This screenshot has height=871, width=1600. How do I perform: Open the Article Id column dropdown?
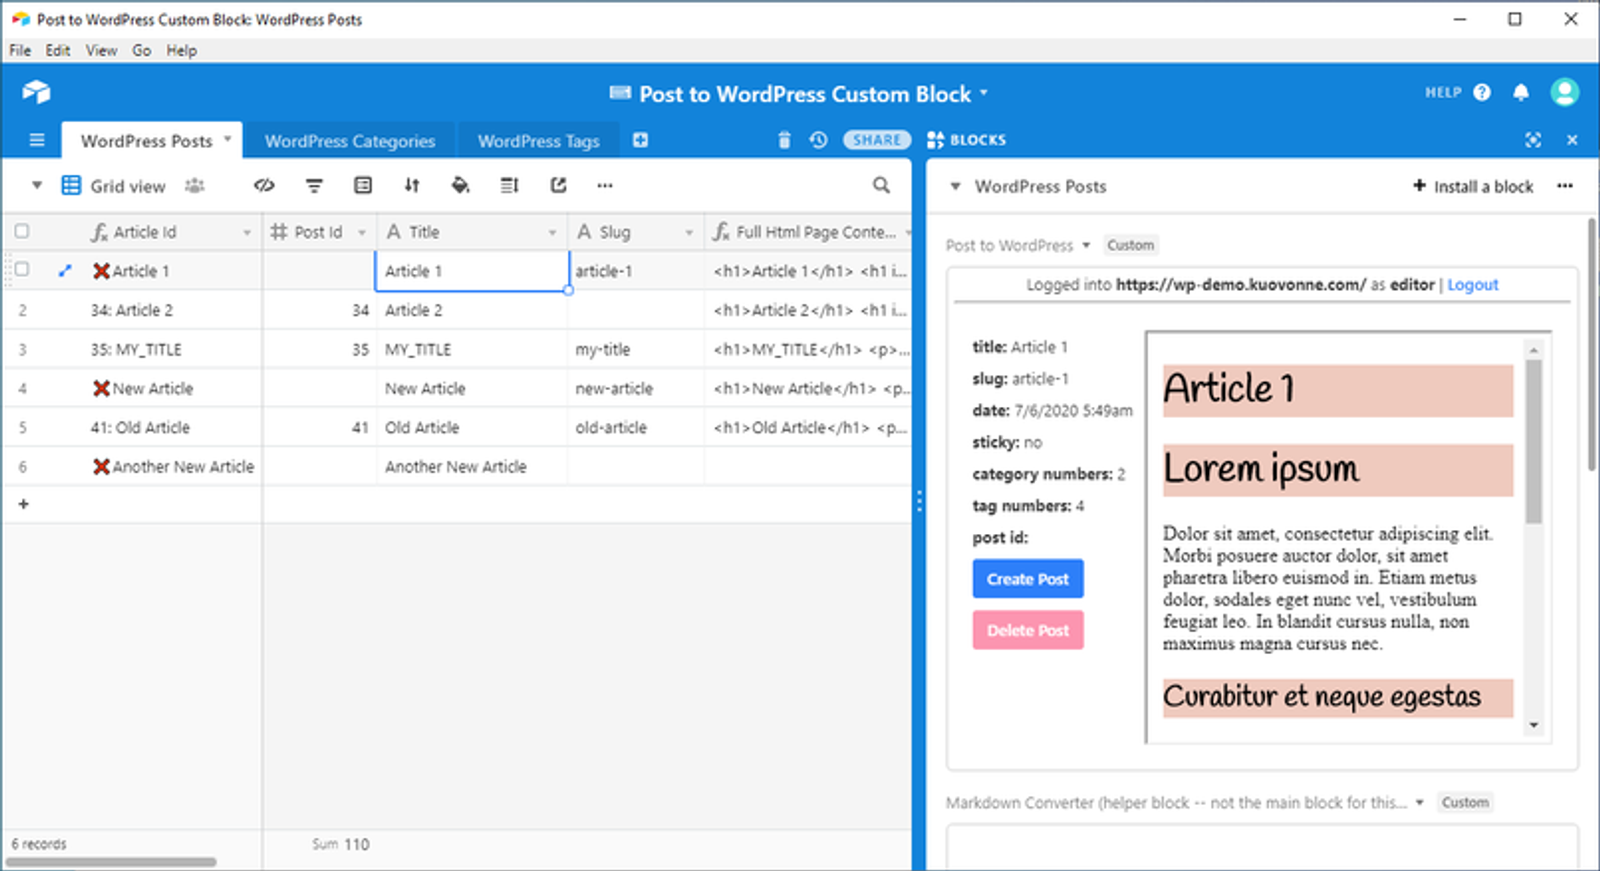[247, 233]
